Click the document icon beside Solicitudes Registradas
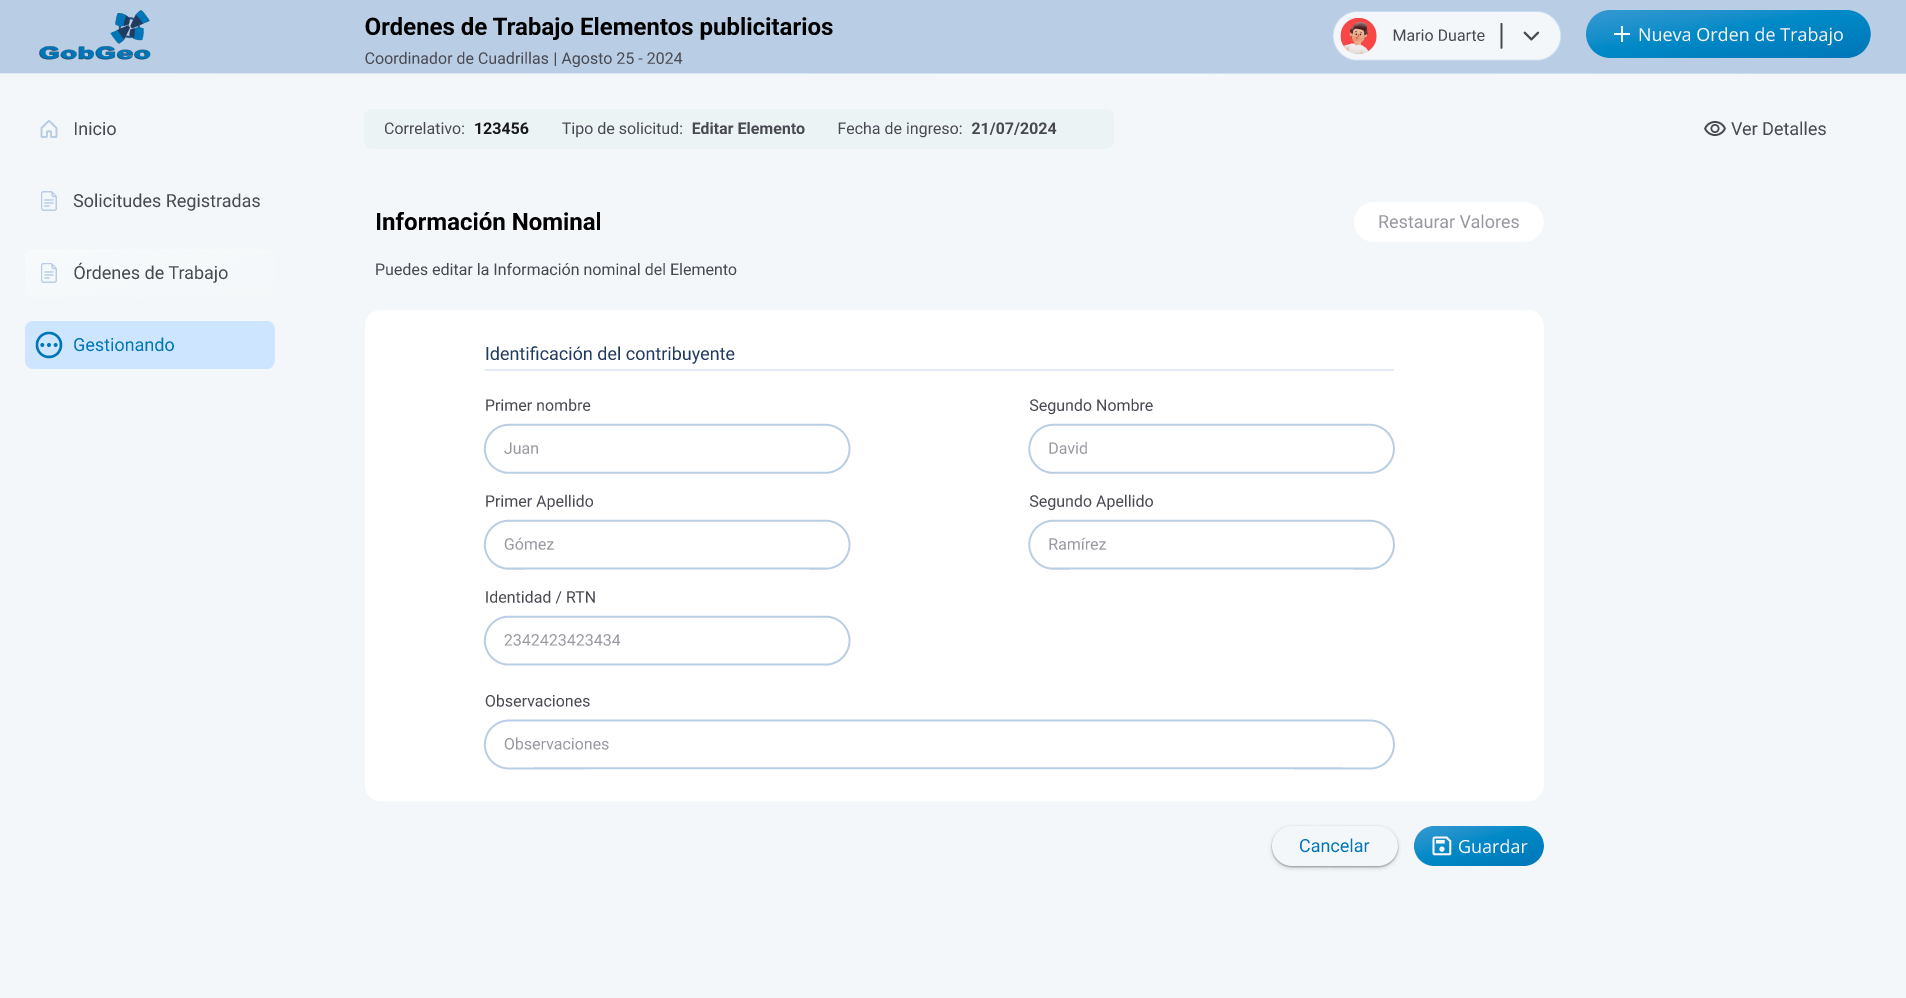Viewport: 1906px width, 998px height. click(x=49, y=201)
